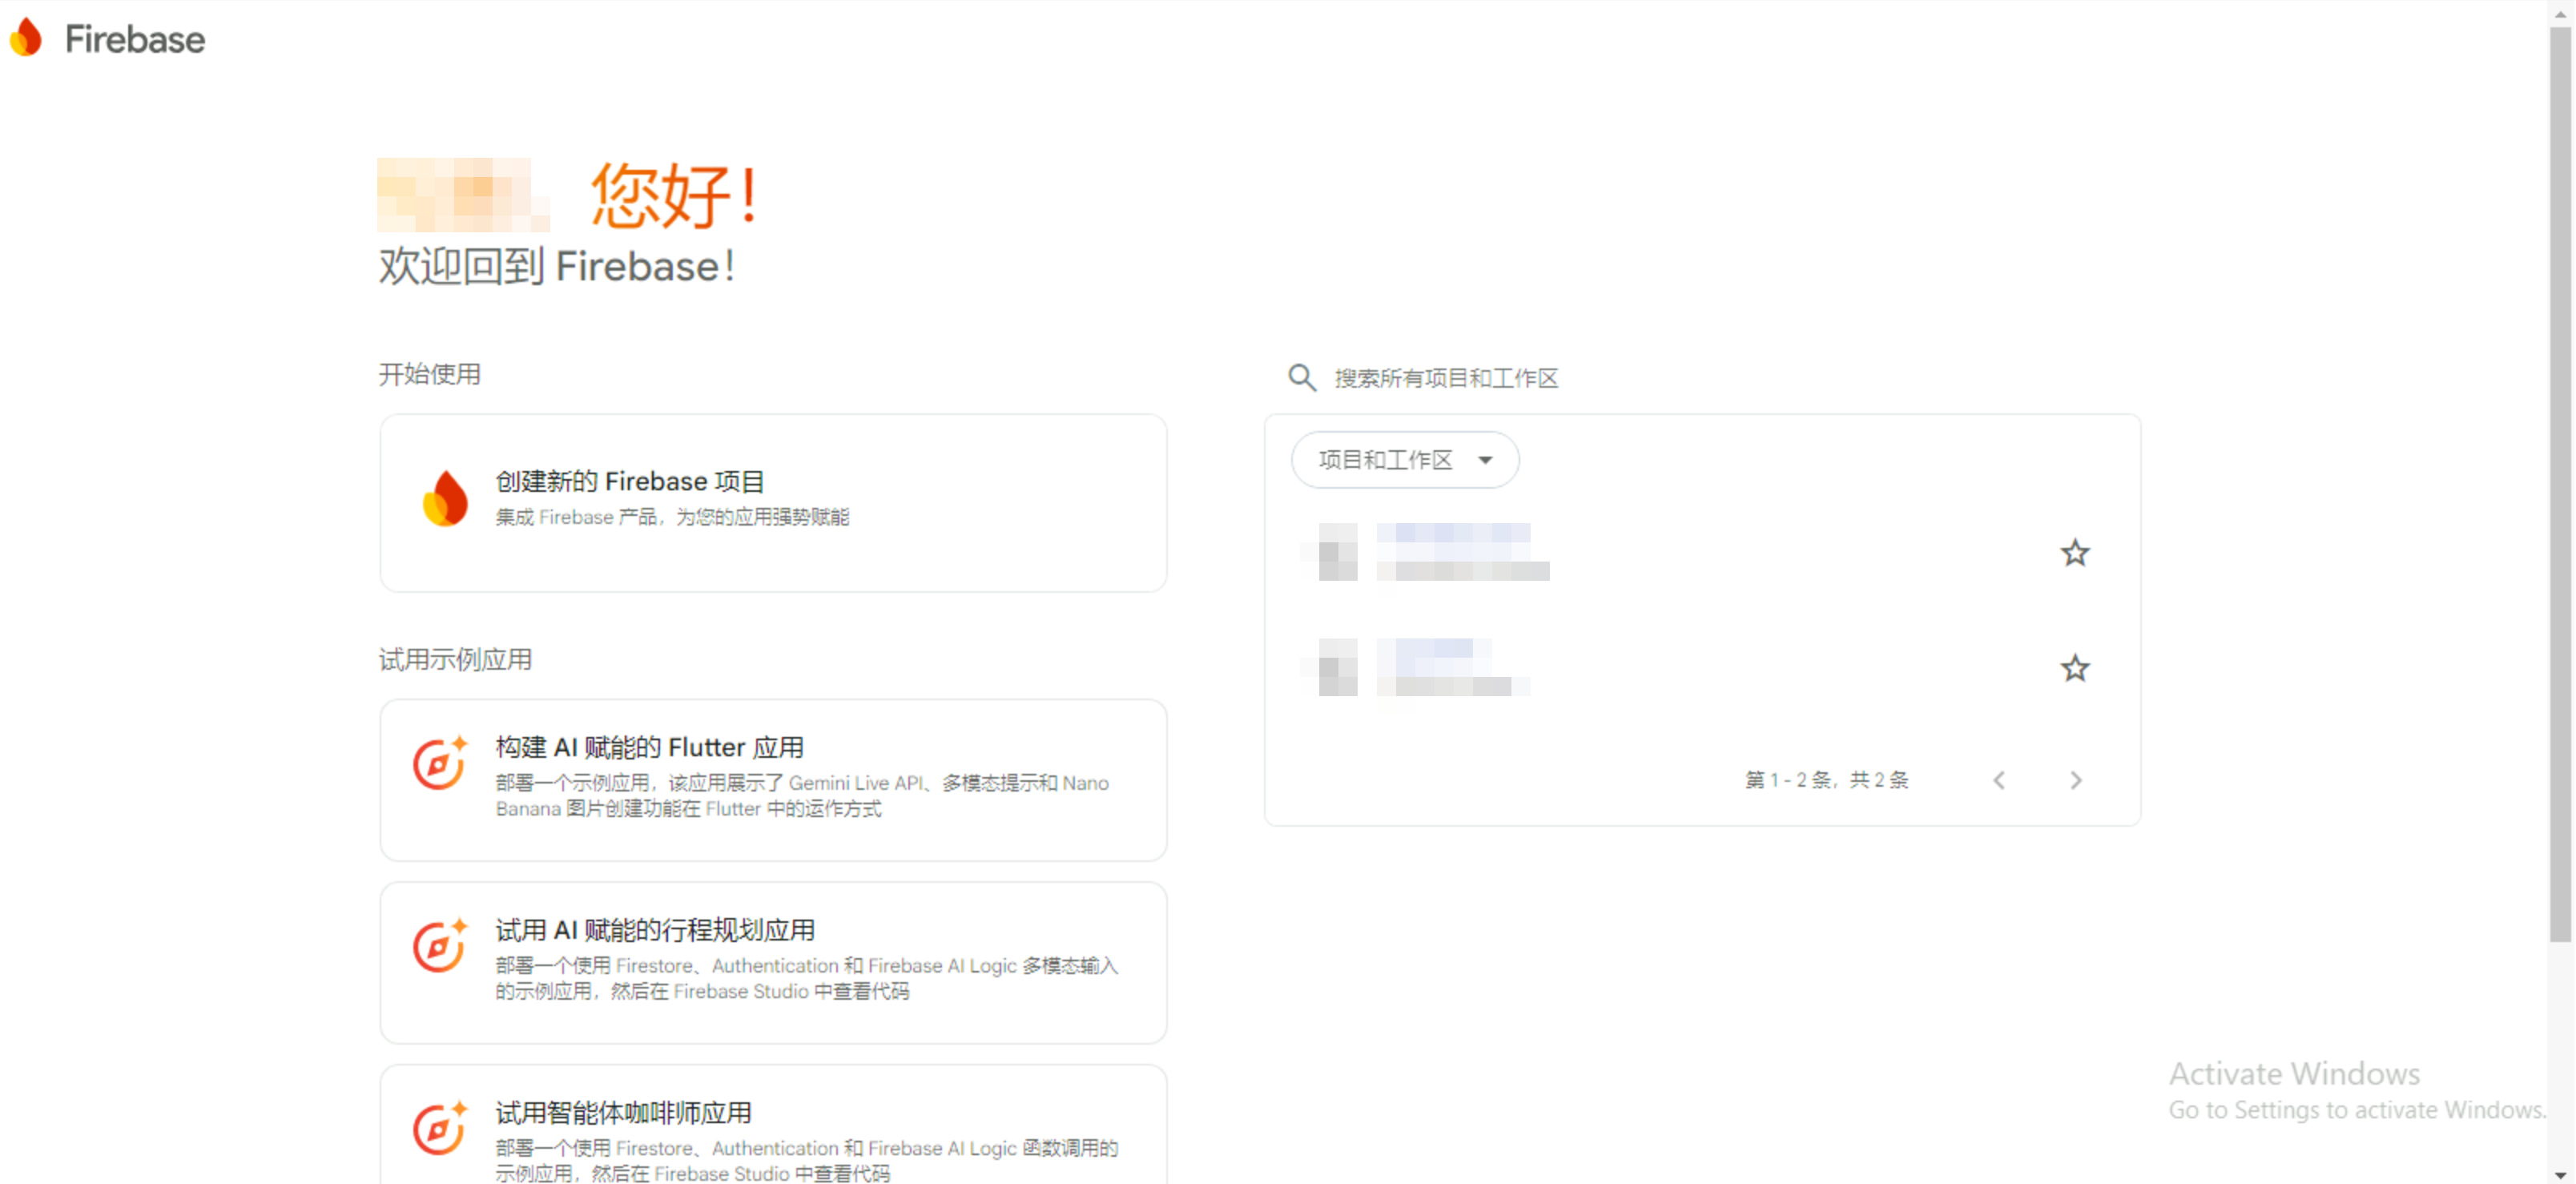Open 创建新的 Firebase 项目 card
2576x1184 pixels.
tap(630, 482)
